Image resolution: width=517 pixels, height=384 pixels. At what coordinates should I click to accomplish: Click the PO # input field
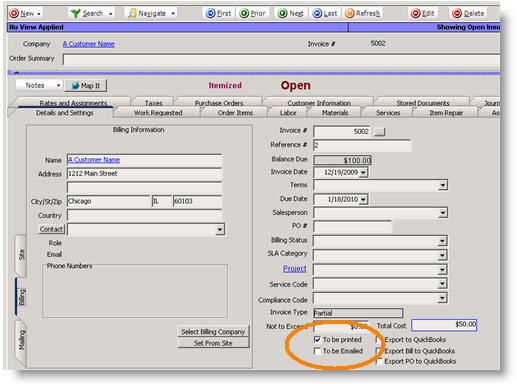(352, 226)
